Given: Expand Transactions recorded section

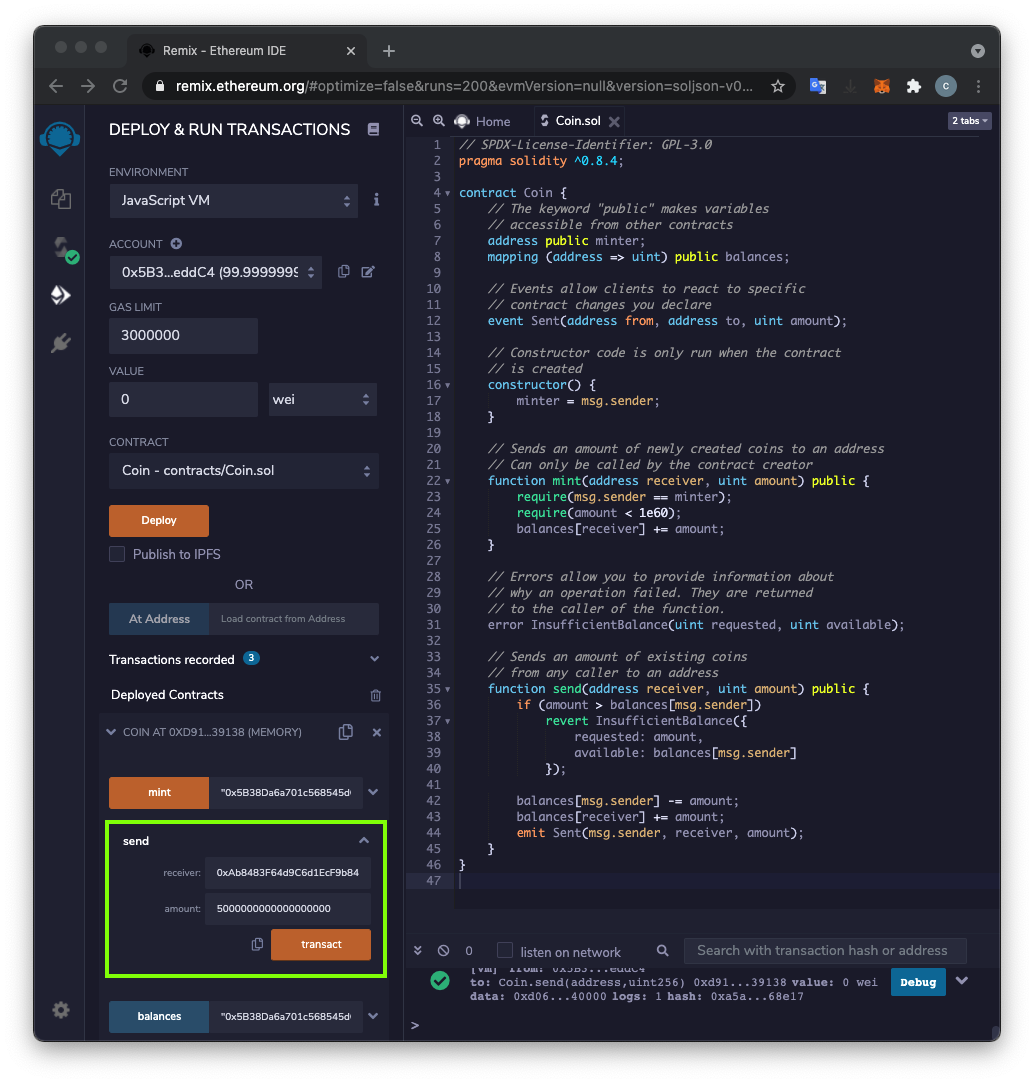Looking at the screenshot, I should [374, 659].
